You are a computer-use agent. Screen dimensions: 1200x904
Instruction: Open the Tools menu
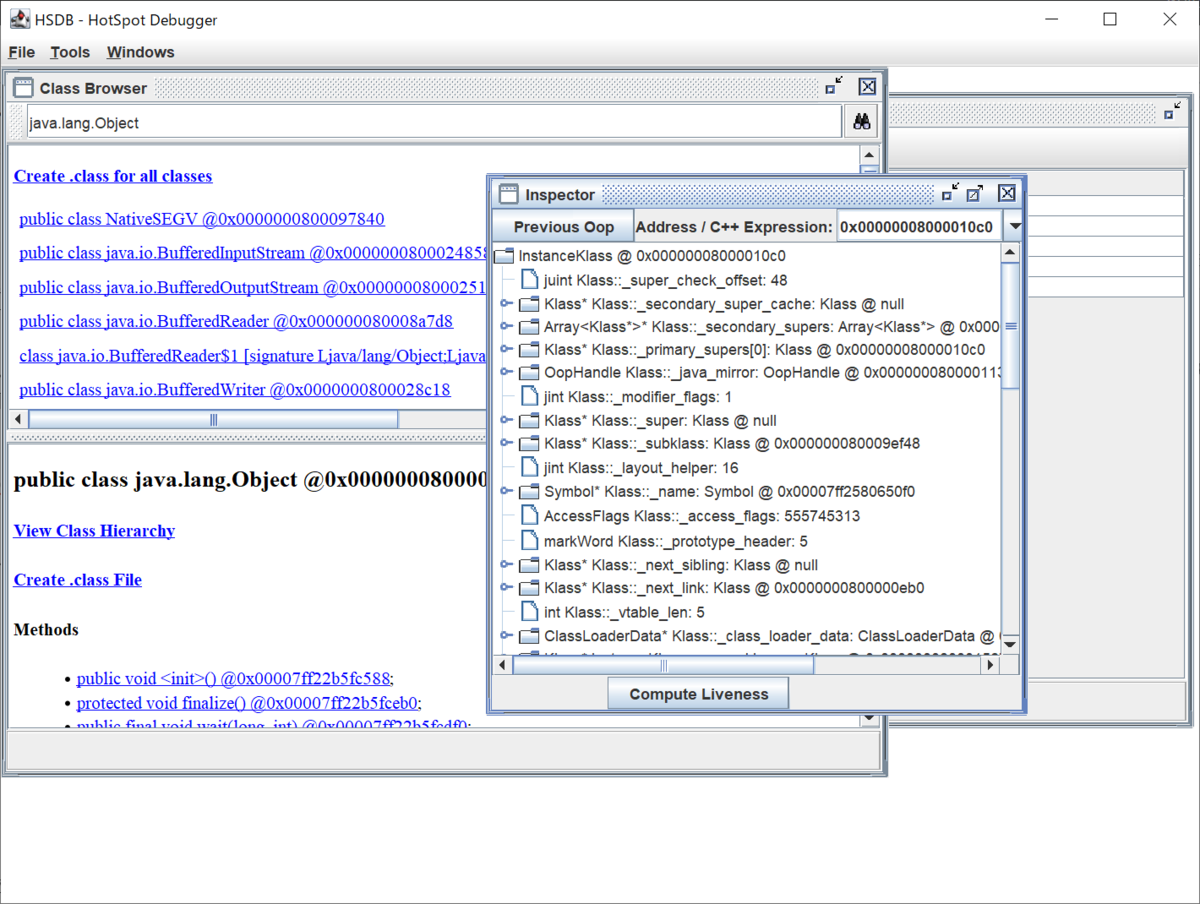pyautogui.click(x=70, y=52)
